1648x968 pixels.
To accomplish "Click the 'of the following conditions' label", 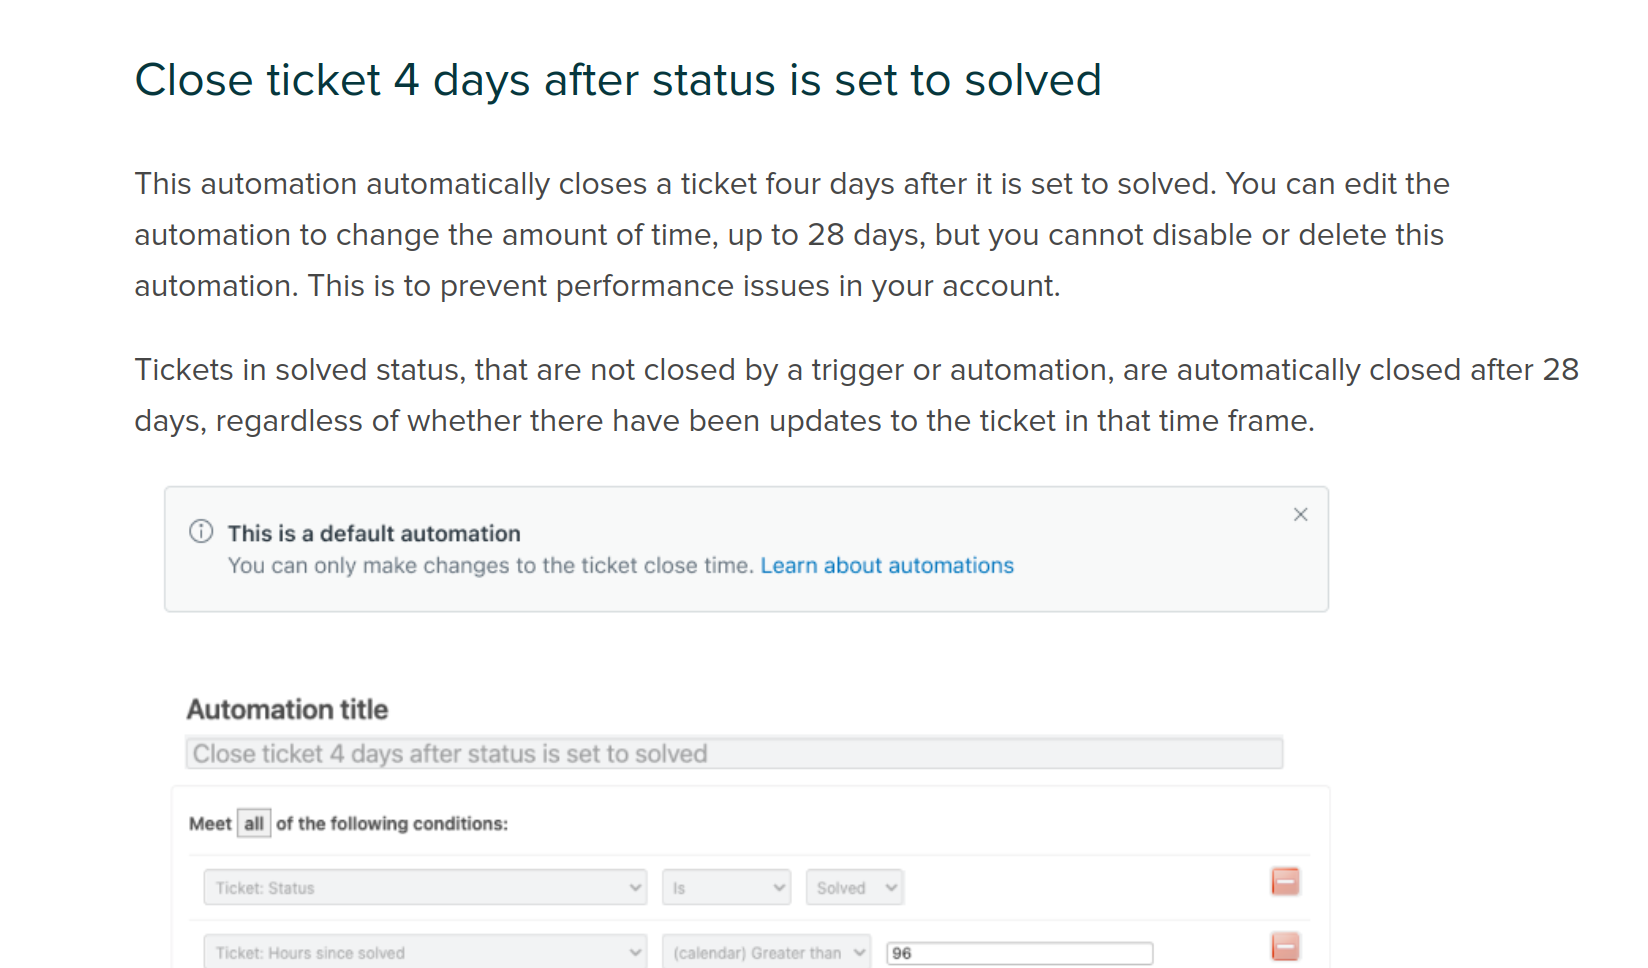I will click(392, 823).
